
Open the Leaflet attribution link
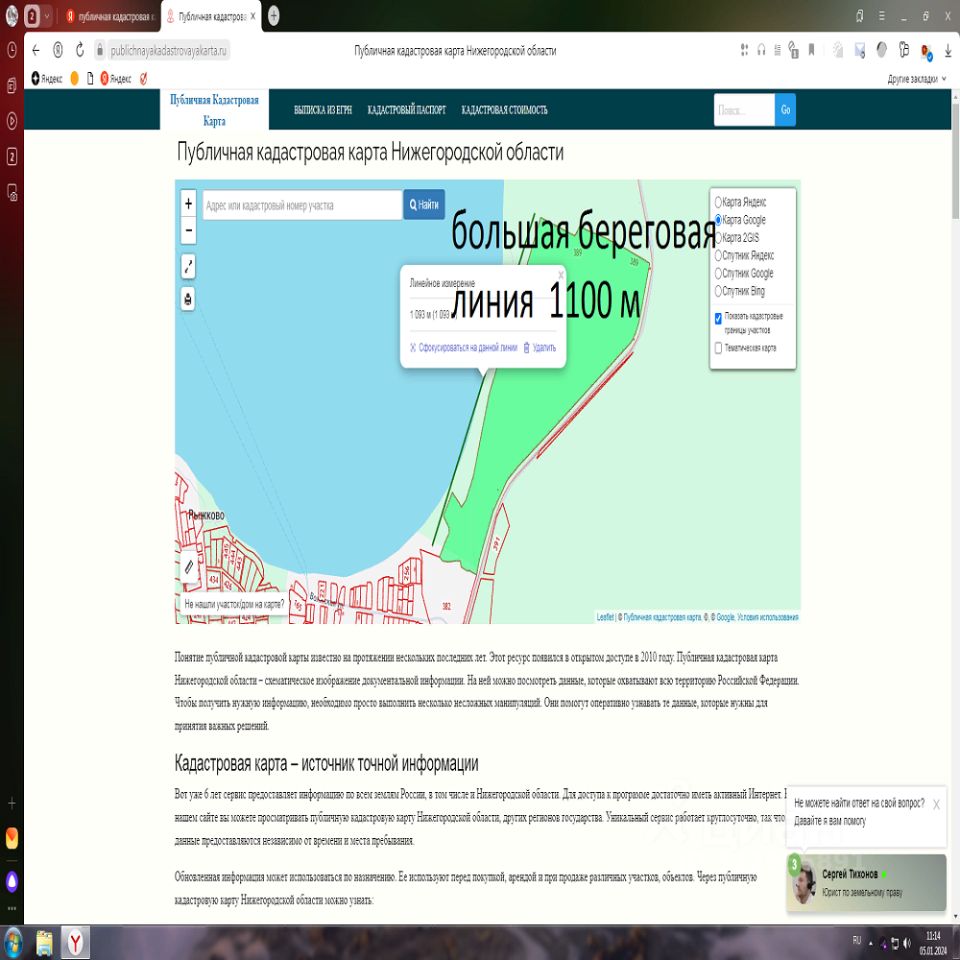point(605,617)
